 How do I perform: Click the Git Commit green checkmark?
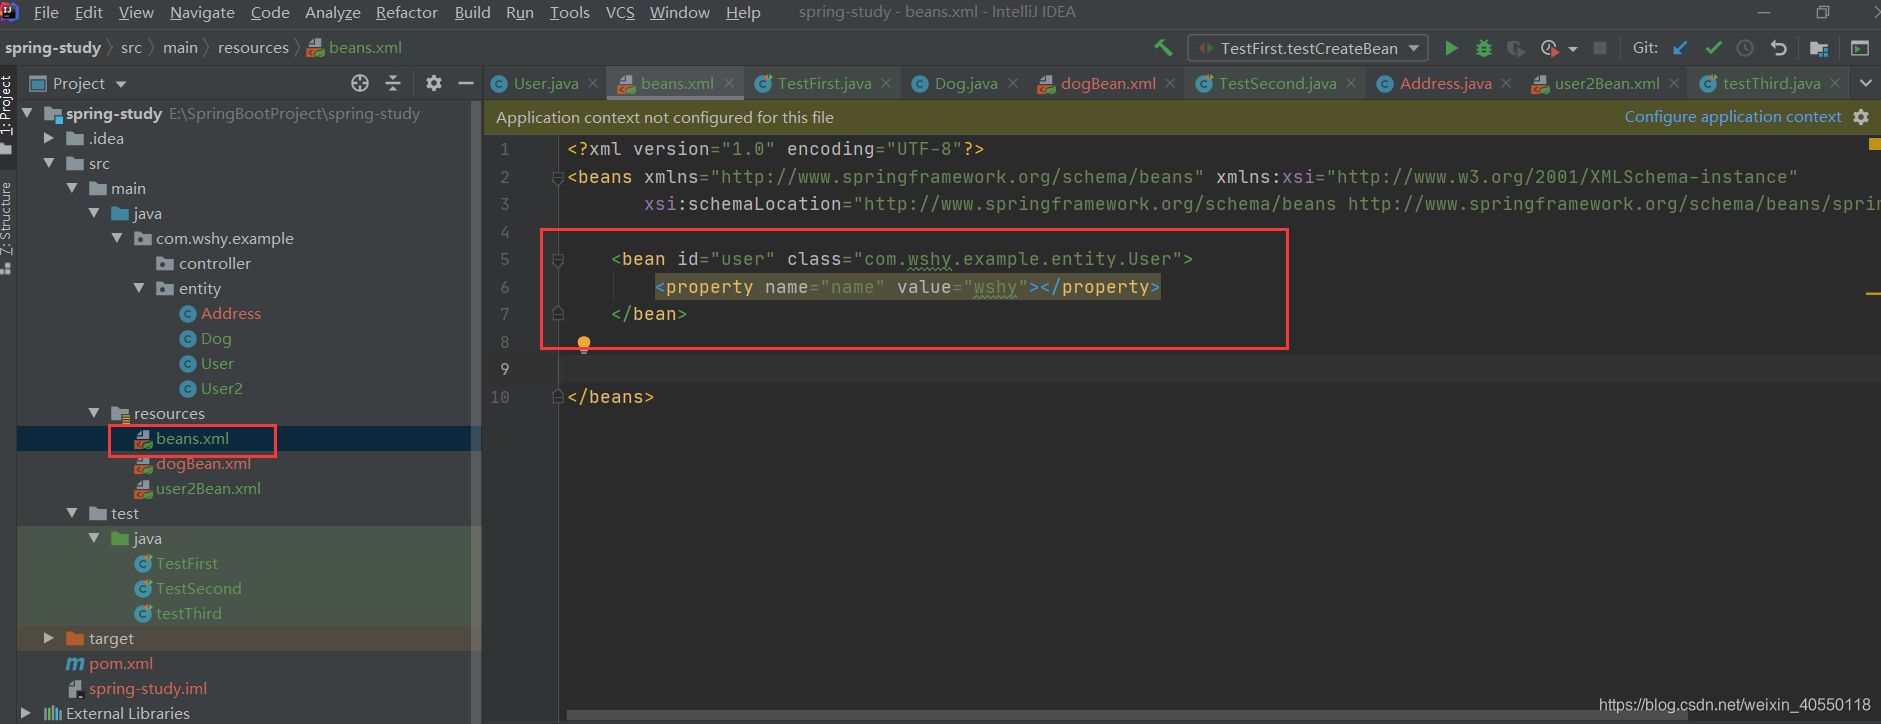(x=1713, y=47)
